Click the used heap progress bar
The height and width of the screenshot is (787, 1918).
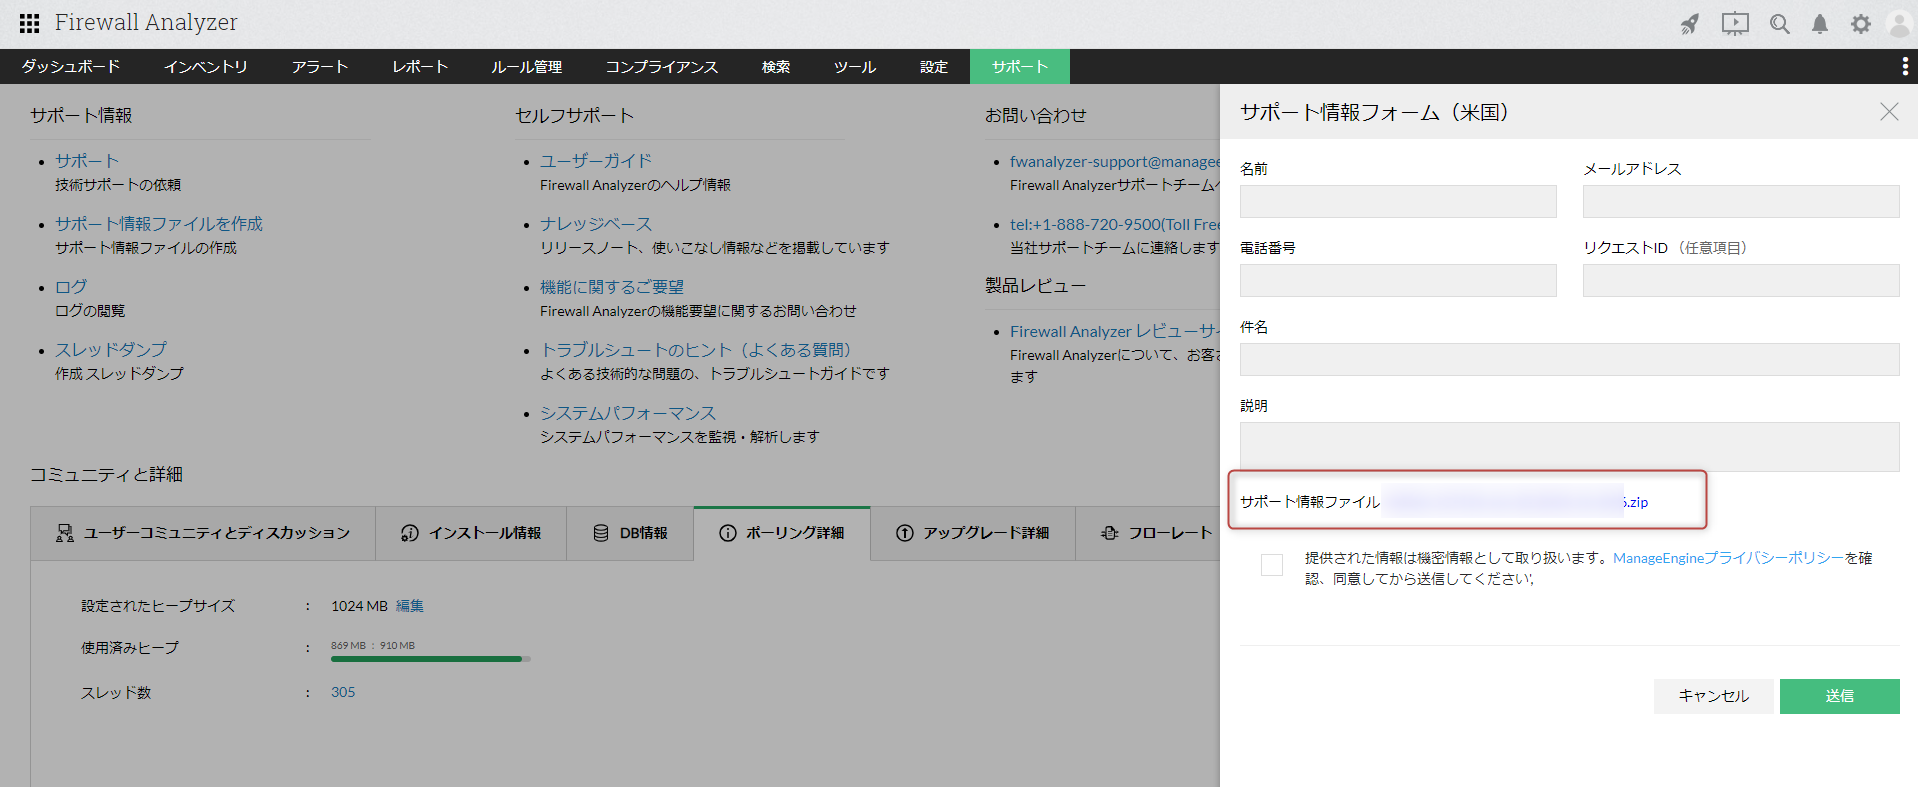pyautogui.click(x=430, y=659)
